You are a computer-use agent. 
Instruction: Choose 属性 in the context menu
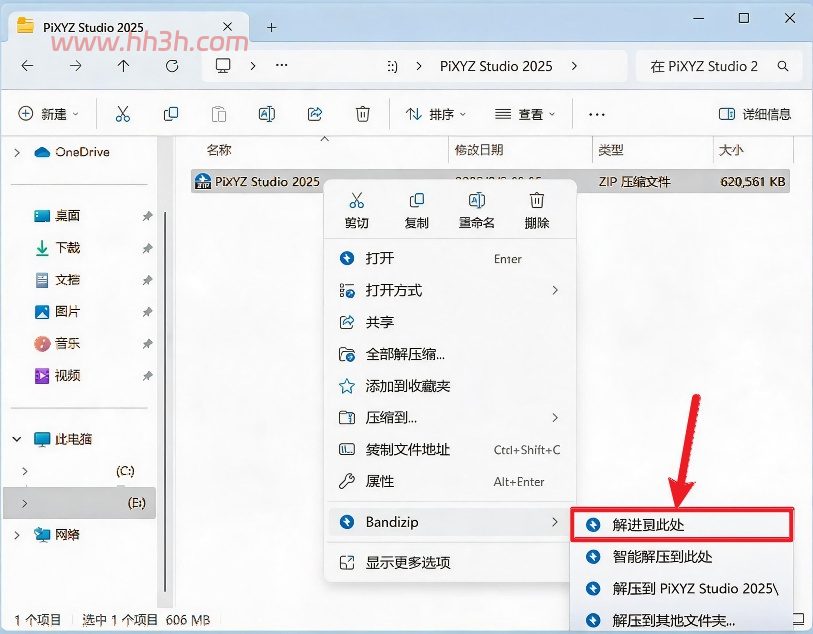pyautogui.click(x=450, y=482)
